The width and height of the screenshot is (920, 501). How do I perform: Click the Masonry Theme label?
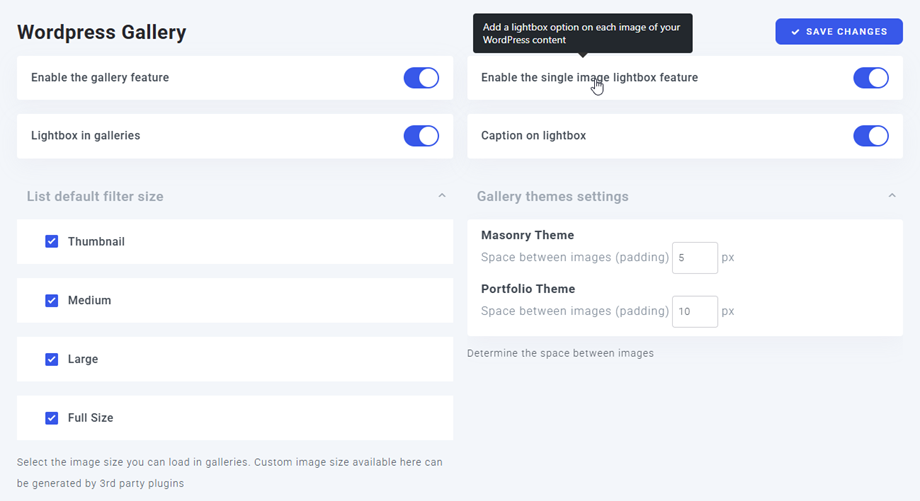(x=527, y=235)
